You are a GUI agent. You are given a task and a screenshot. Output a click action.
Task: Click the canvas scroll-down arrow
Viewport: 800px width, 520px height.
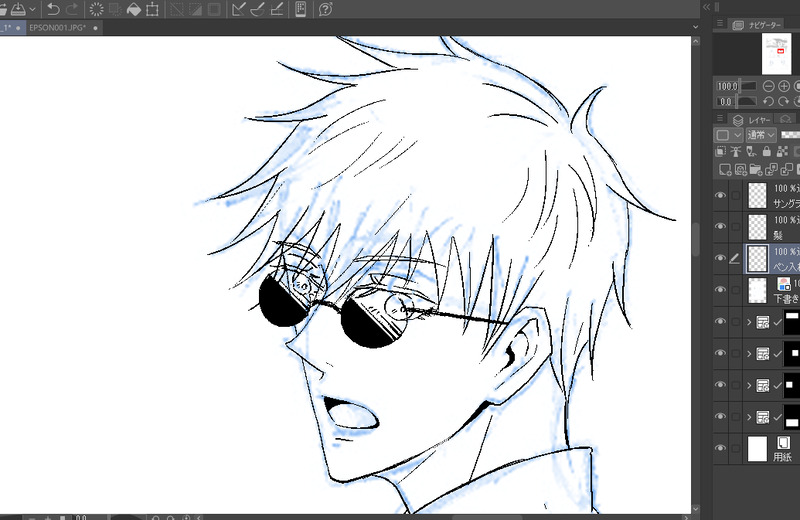(x=695, y=509)
